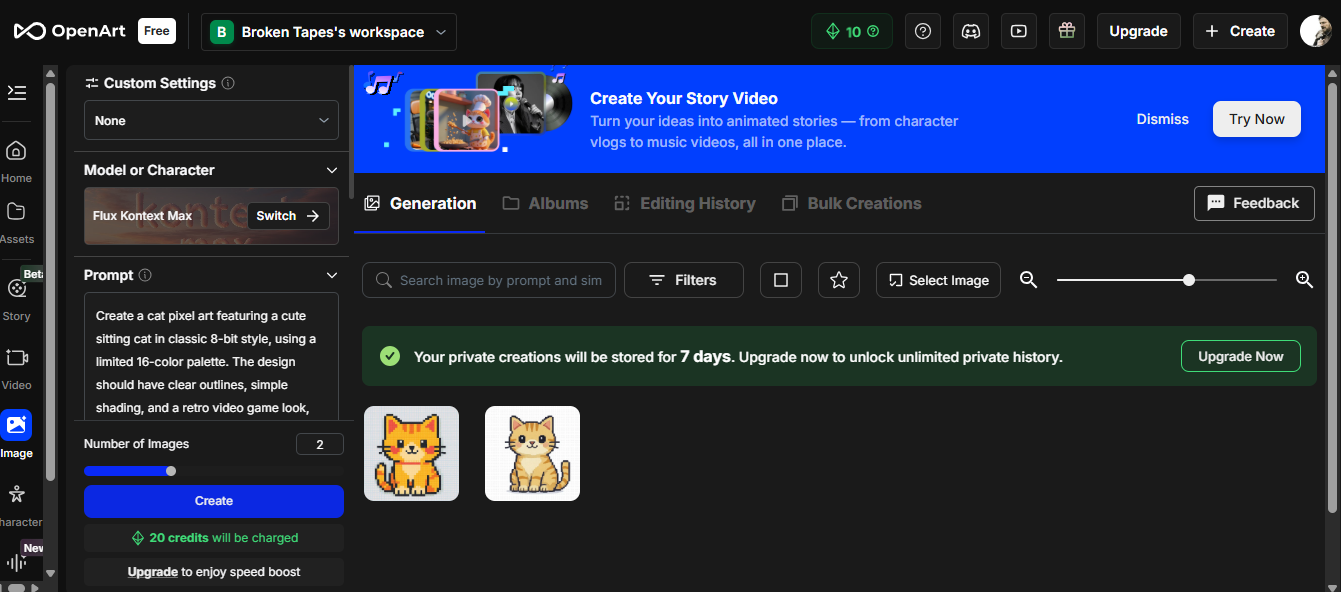Click the 20 credits will be charged text

(214, 538)
